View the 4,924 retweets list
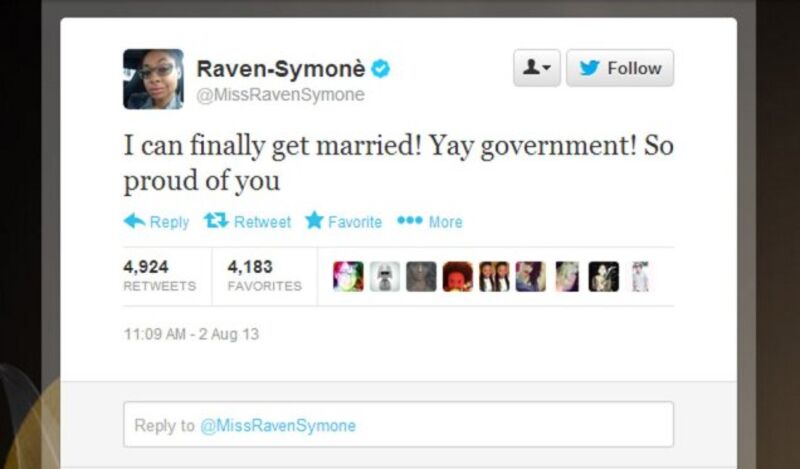The width and height of the screenshot is (800, 469). click(x=160, y=276)
